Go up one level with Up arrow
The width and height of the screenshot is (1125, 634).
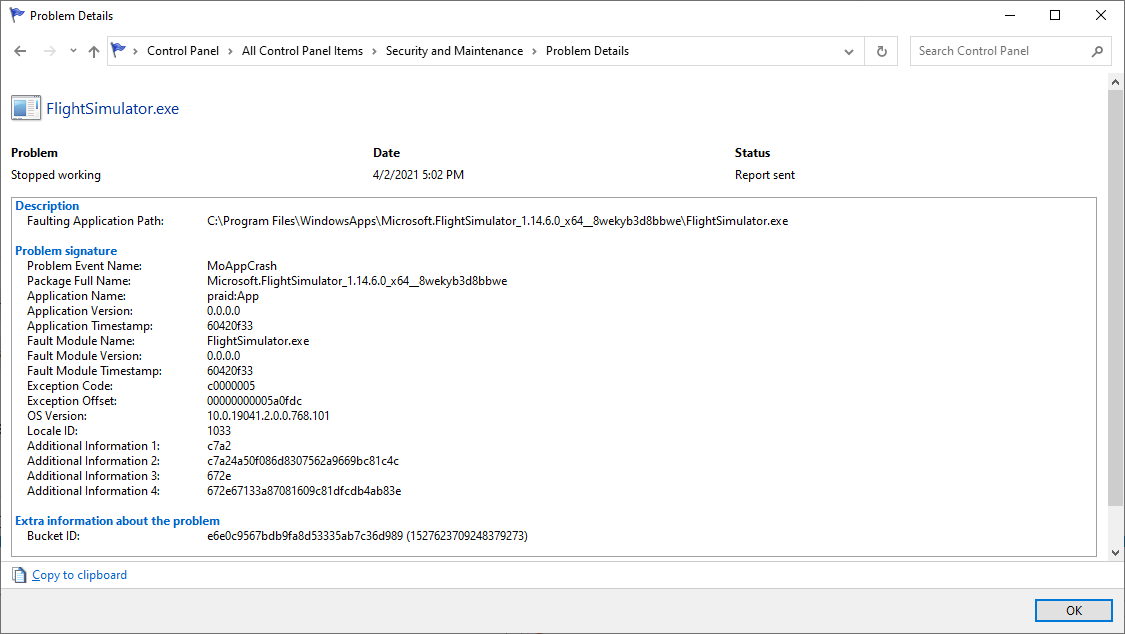click(94, 51)
